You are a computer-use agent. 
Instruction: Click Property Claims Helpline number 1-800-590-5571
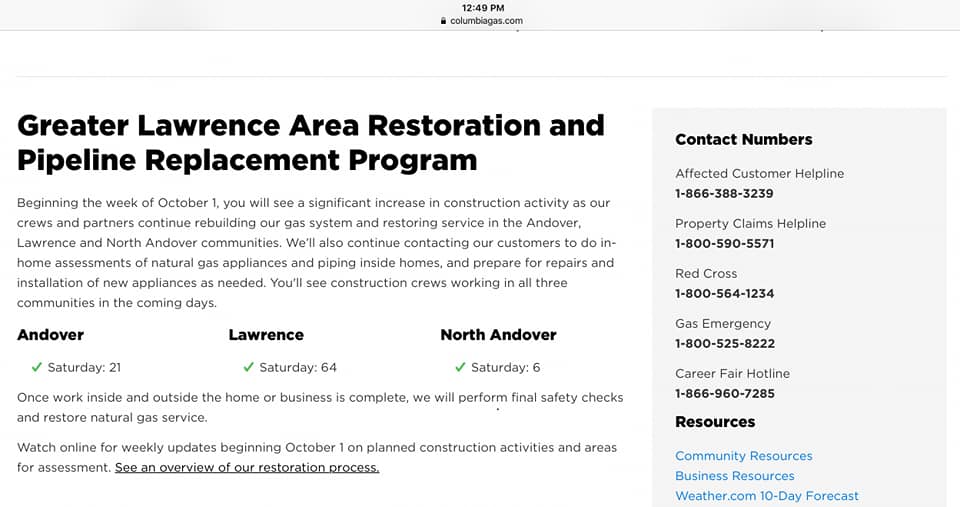coord(724,244)
